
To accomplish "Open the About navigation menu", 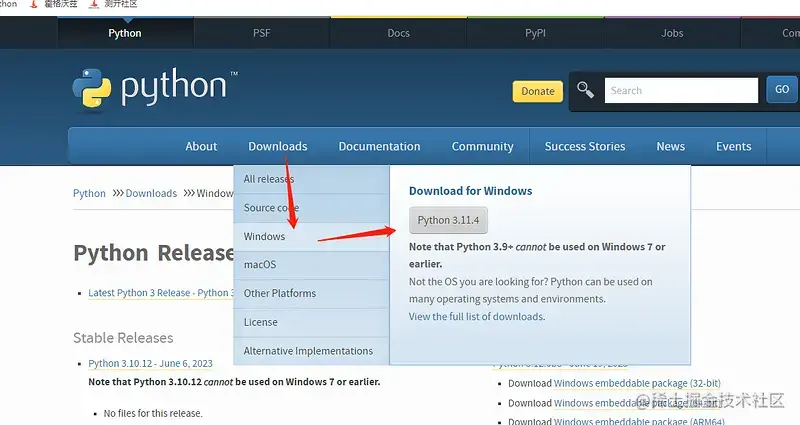I will point(201,146).
